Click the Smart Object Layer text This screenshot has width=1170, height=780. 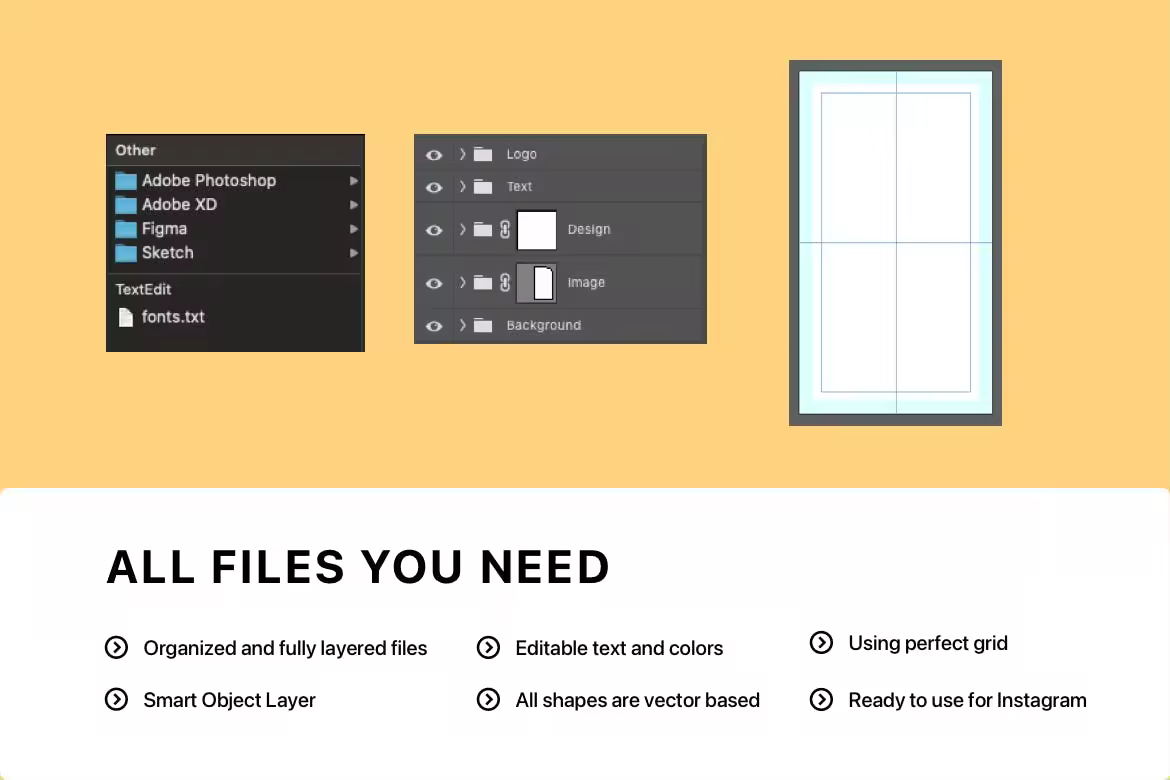[229, 700]
